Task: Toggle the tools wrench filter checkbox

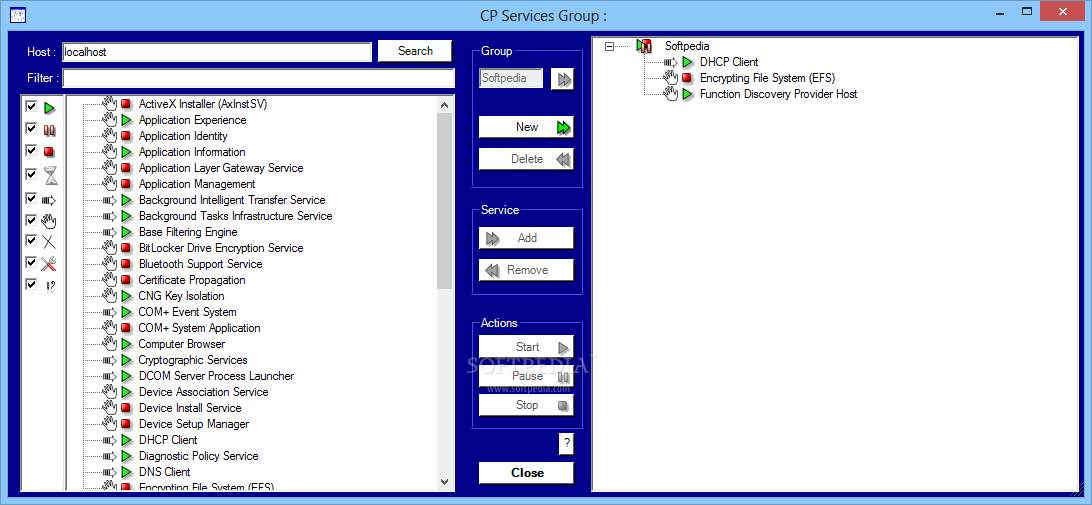Action: coord(31,263)
